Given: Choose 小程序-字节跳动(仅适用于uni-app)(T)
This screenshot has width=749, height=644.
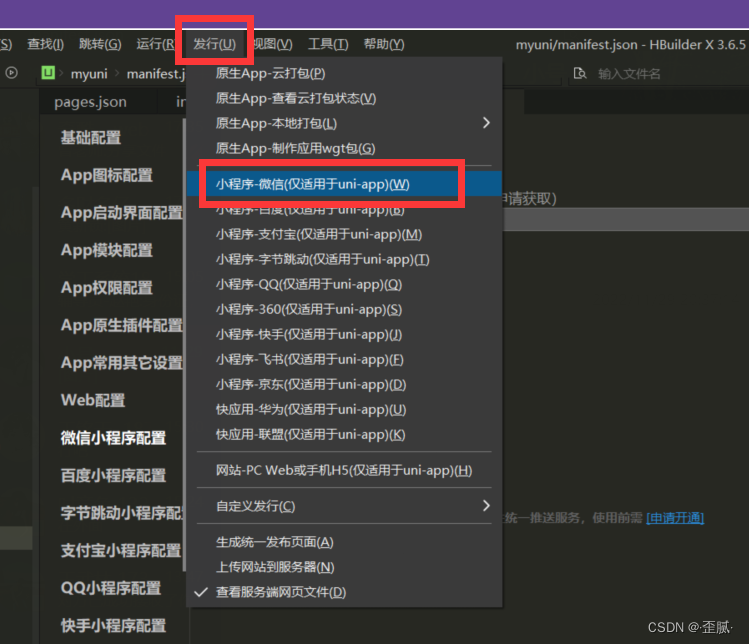Looking at the screenshot, I should point(344,259).
